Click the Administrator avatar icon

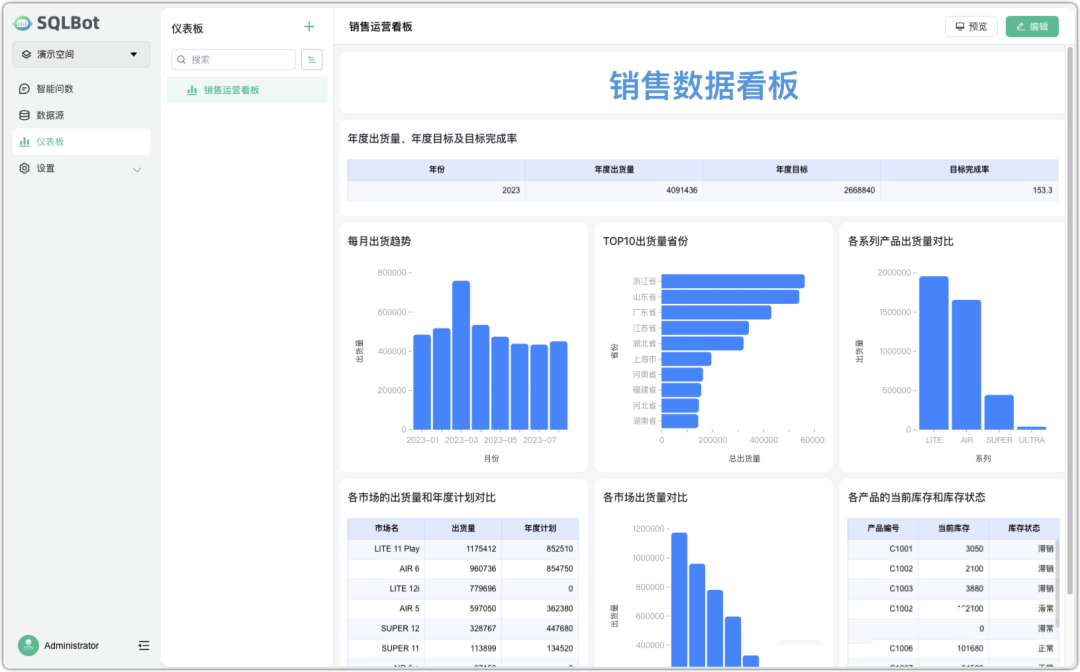28,646
